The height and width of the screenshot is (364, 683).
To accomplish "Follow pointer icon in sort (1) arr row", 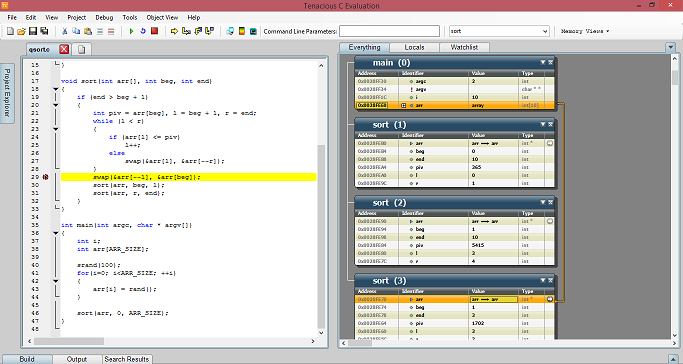I will 550,143.
